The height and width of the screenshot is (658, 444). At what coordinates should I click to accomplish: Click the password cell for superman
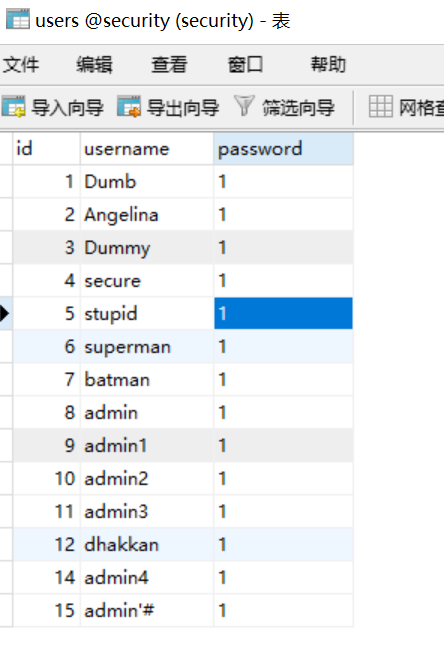tap(283, 347)
